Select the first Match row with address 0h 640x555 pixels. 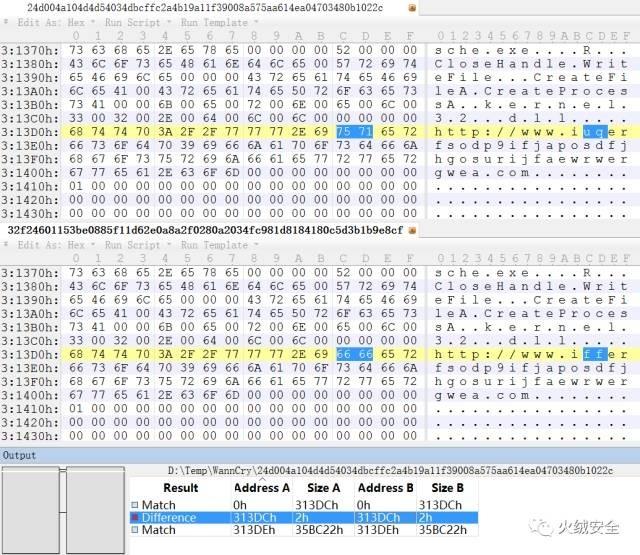[x=304, y=505]
